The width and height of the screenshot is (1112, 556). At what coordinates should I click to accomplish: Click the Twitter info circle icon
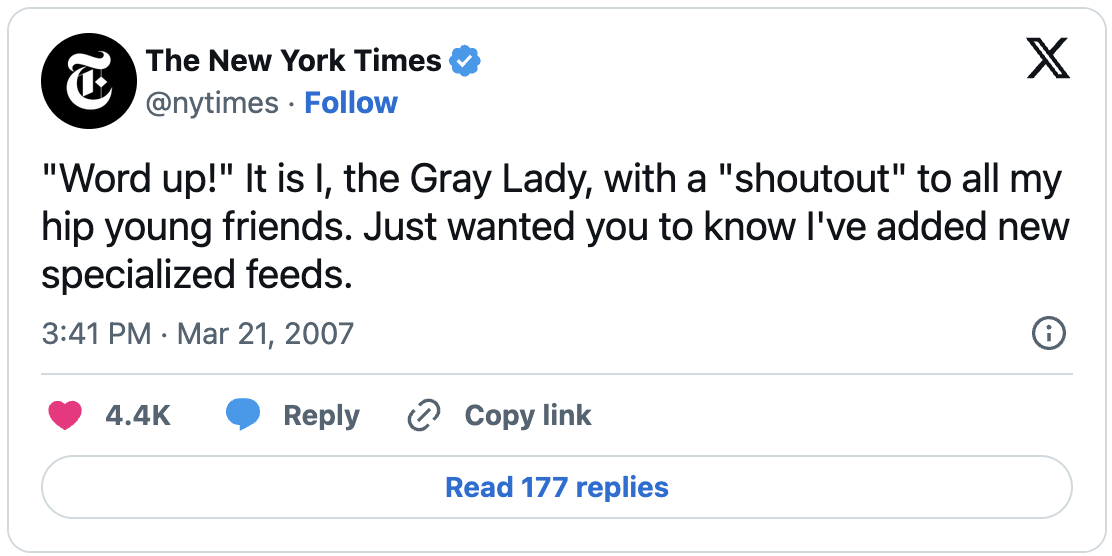click(1047, 333)
